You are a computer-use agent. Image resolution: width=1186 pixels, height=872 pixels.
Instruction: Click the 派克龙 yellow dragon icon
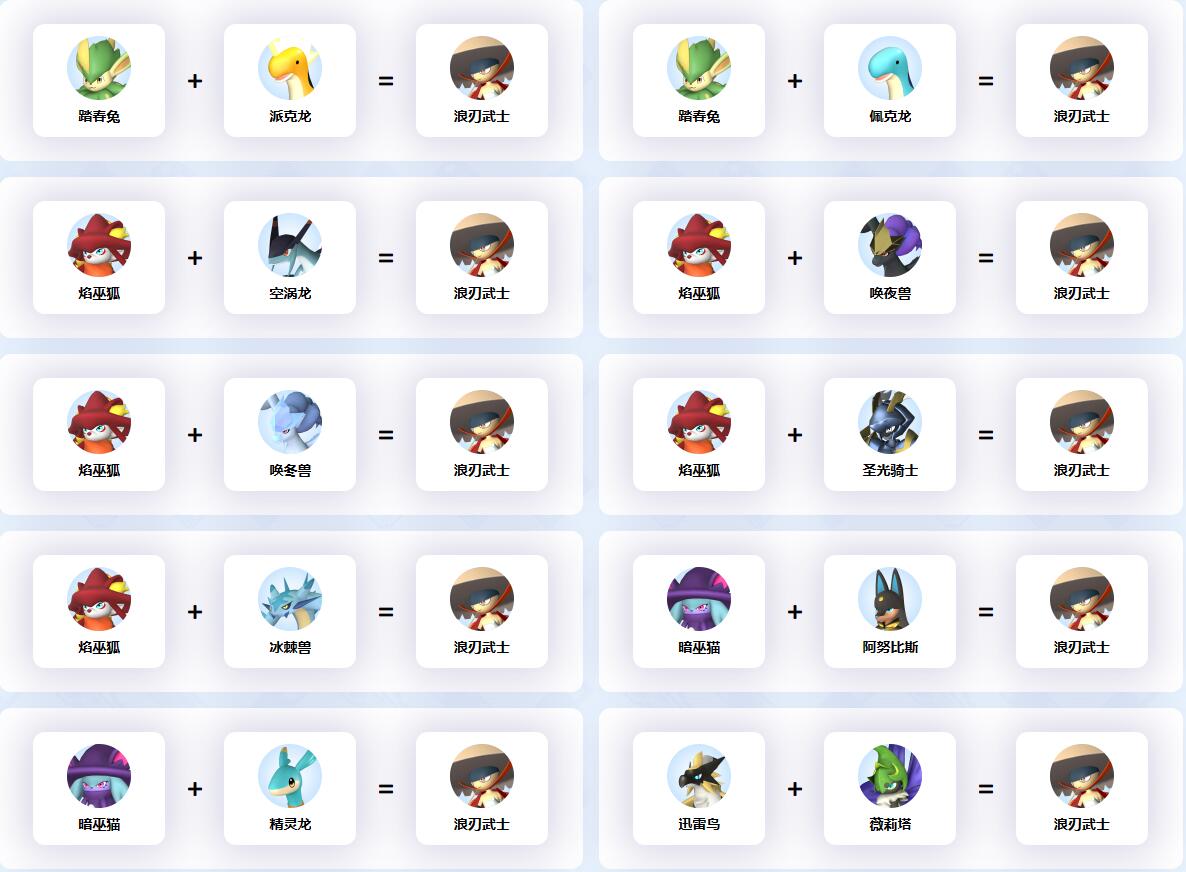(x=290, y=68)
